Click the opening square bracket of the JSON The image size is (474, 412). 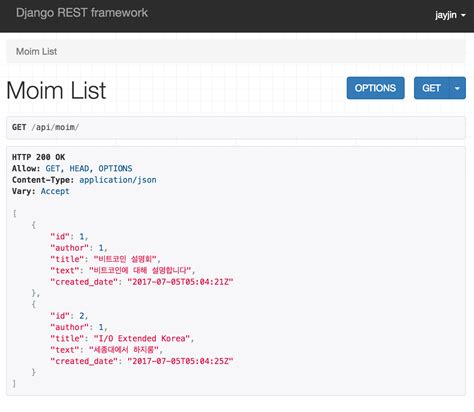(14, 213)
